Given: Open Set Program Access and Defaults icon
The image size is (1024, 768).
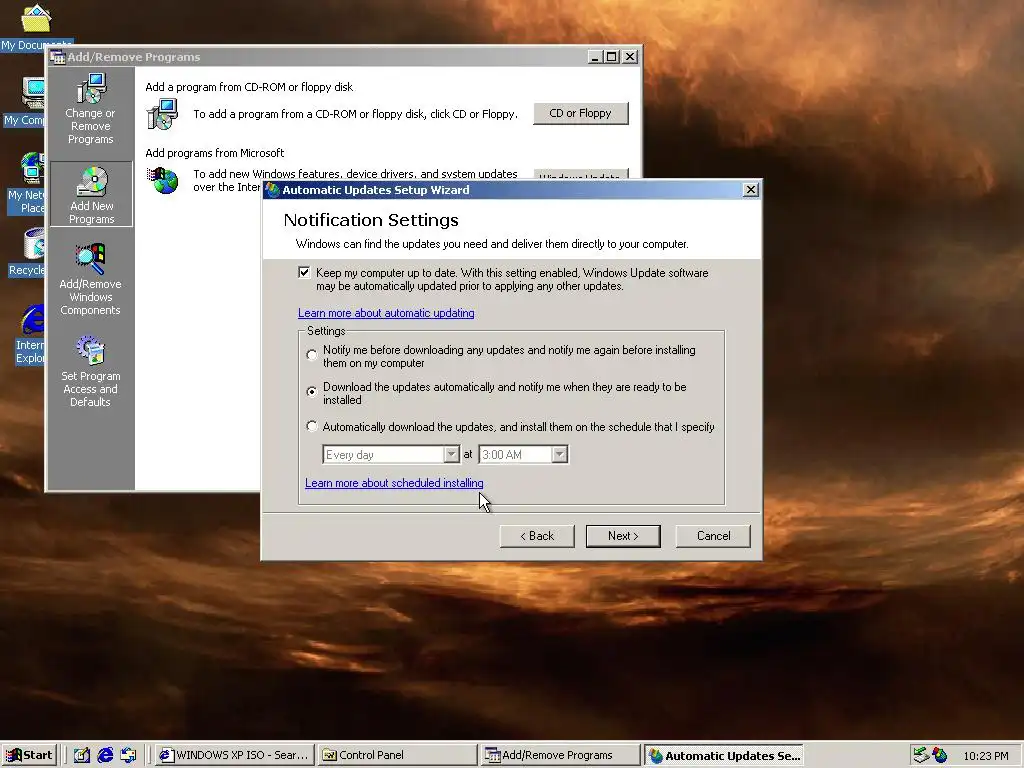Looking at the screenshot, I should (x=90, y=351).
